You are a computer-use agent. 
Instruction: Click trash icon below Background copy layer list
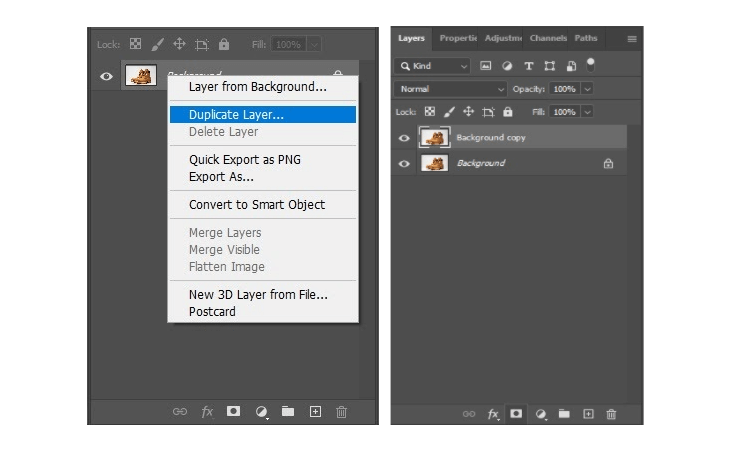(611, 413)
